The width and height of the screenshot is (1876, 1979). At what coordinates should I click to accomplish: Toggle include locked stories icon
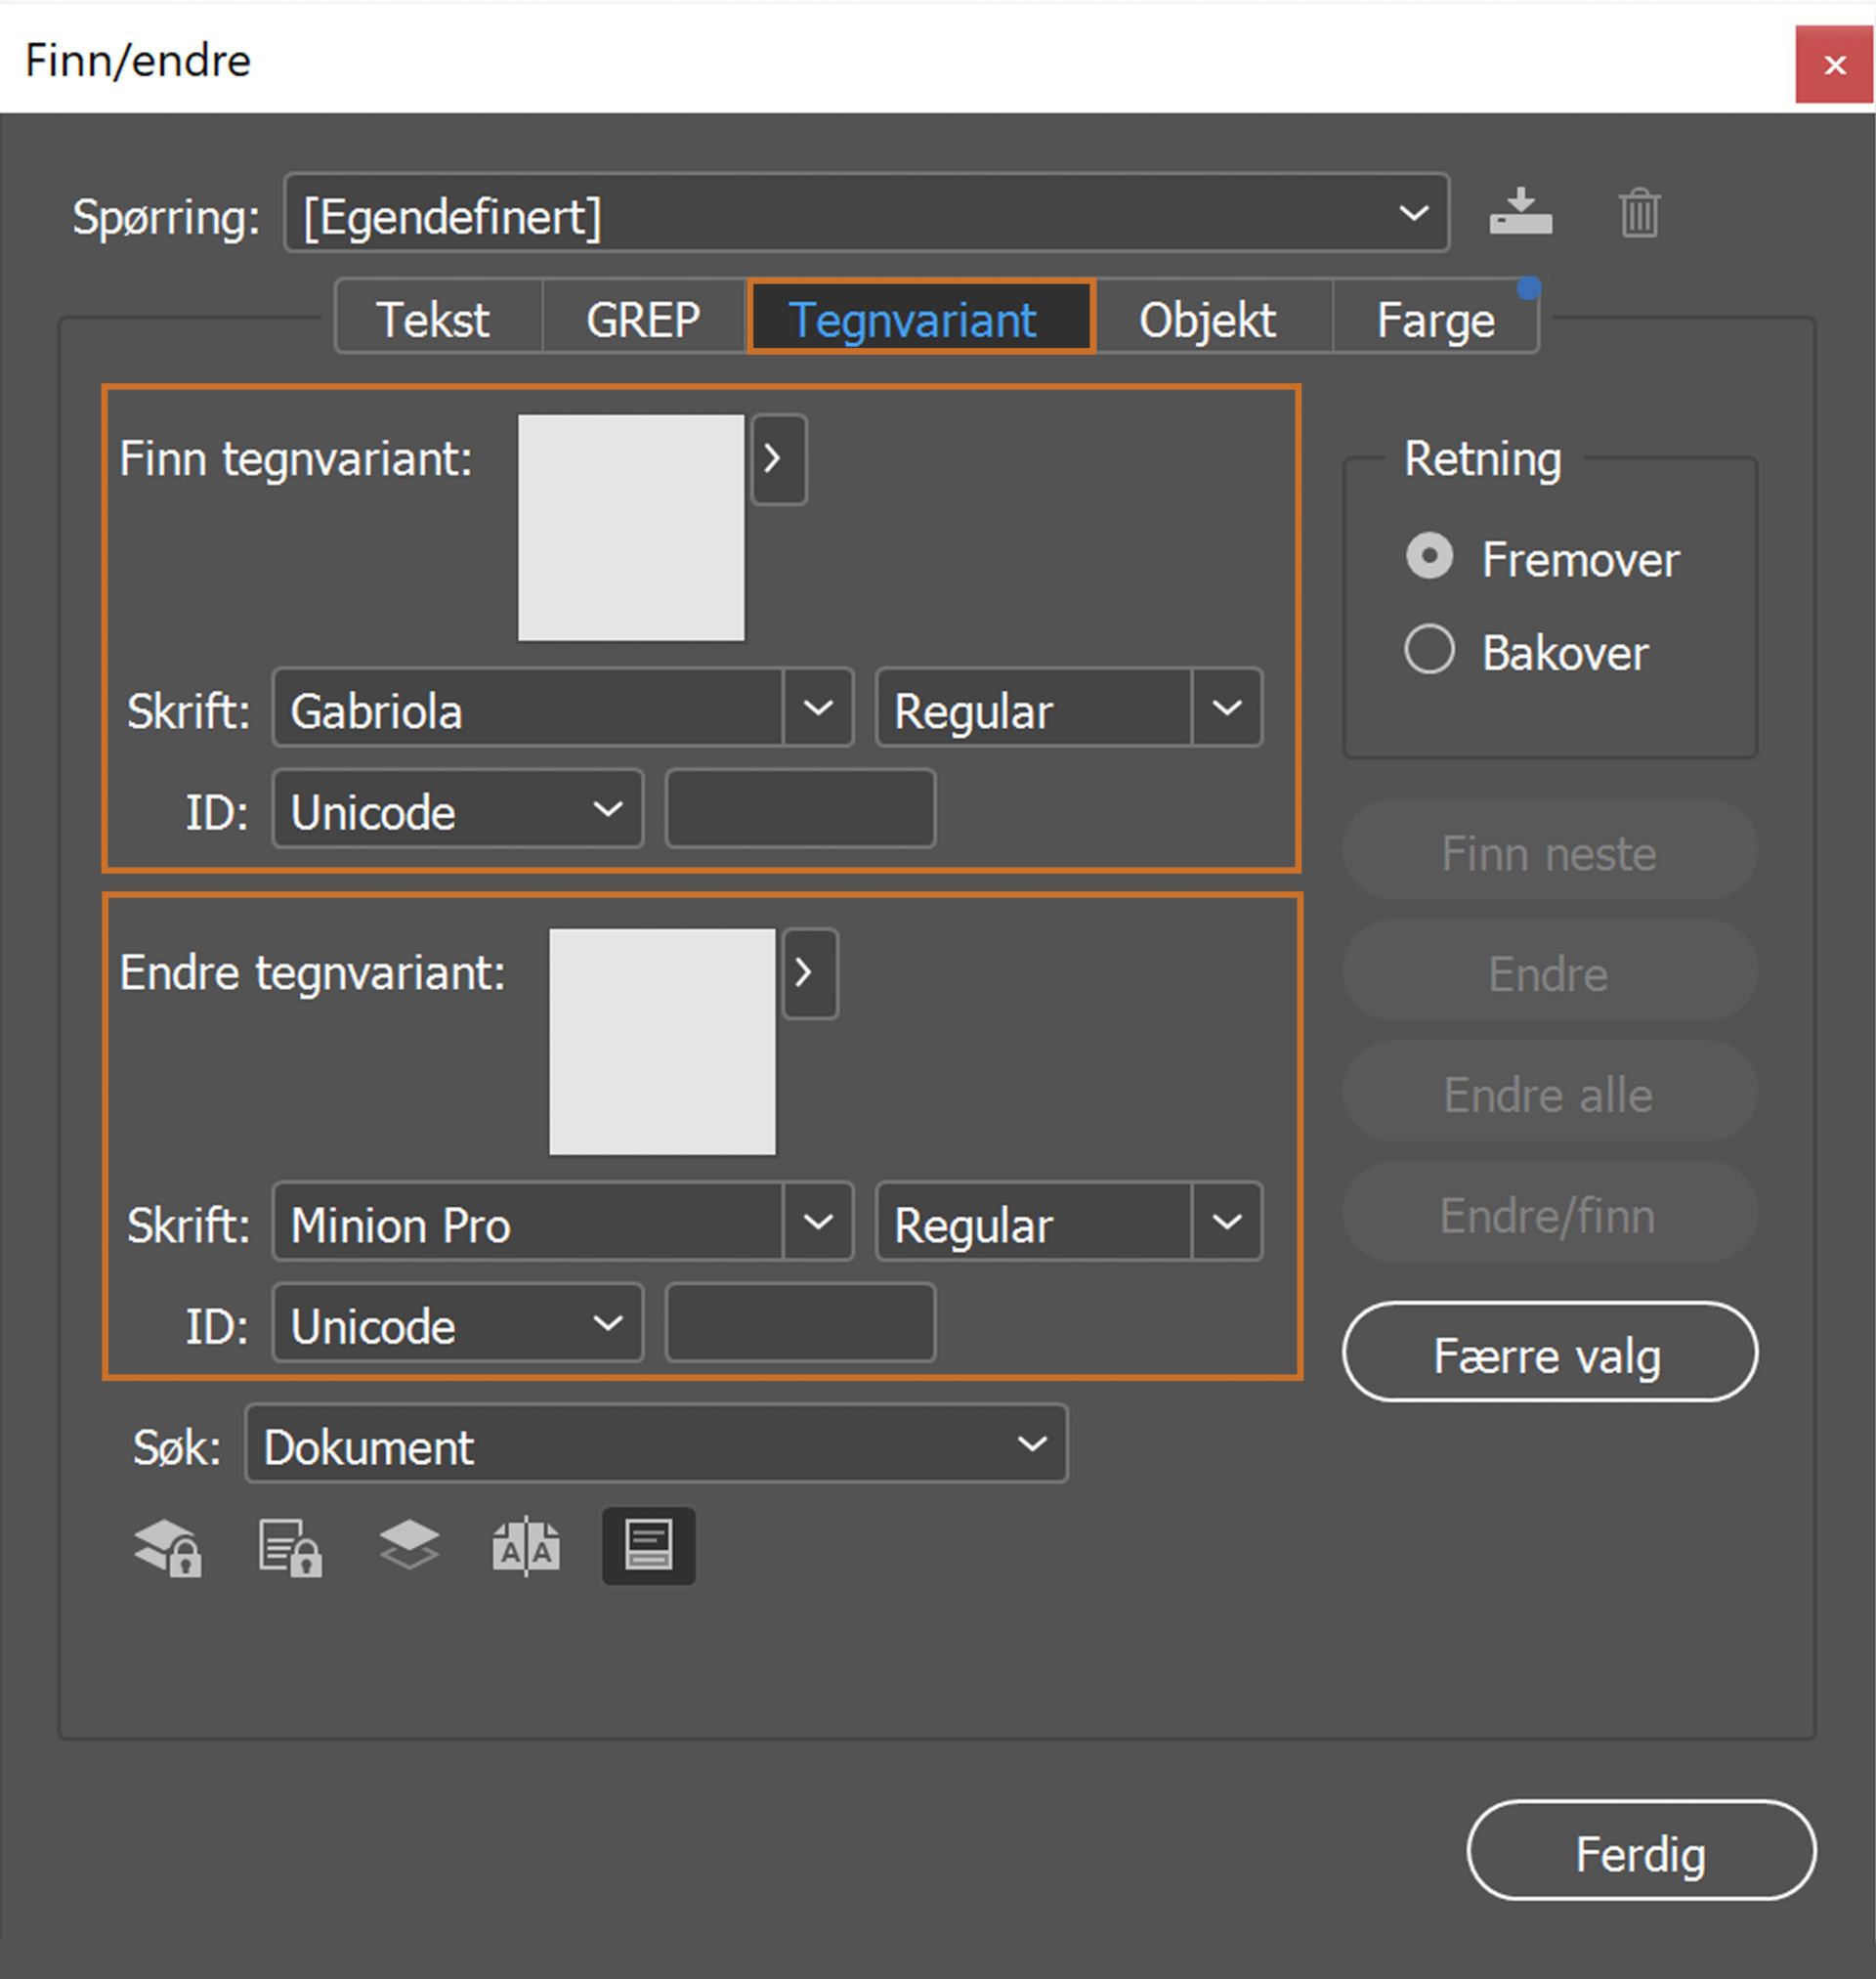pyautogui.click(x=290, y=1547)
